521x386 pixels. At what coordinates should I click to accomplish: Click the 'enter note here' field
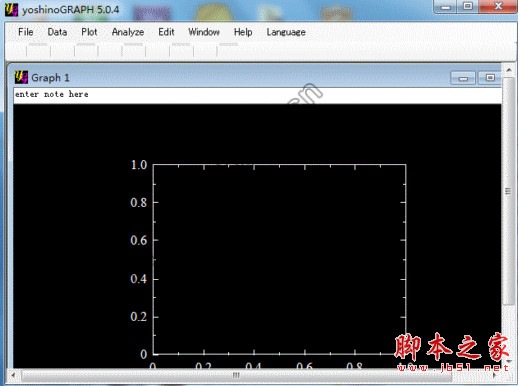pos(257,95)
